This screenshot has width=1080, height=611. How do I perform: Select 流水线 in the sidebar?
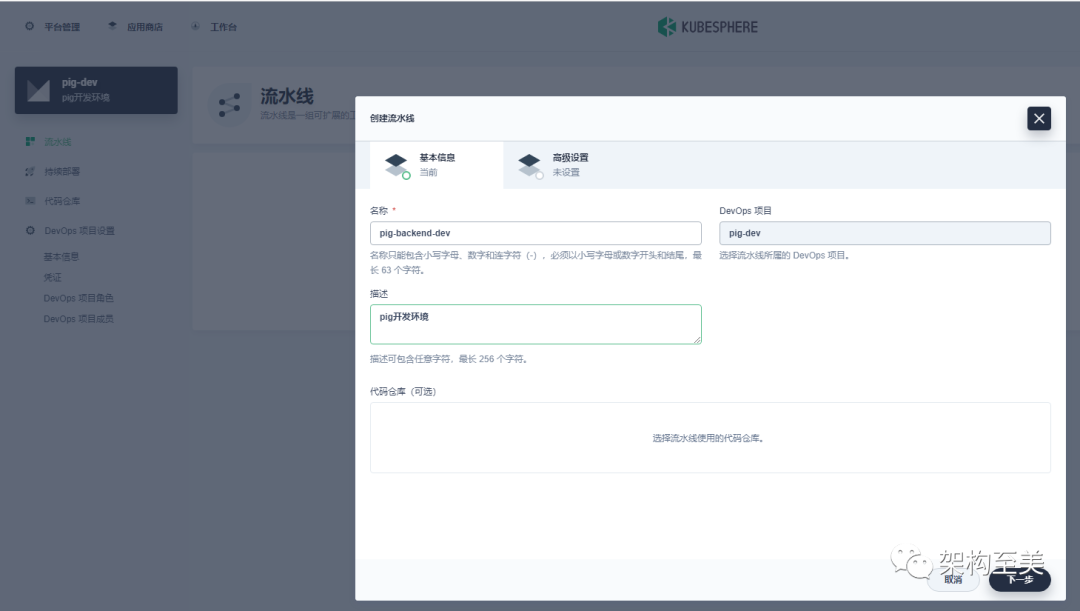click(58, 142)
